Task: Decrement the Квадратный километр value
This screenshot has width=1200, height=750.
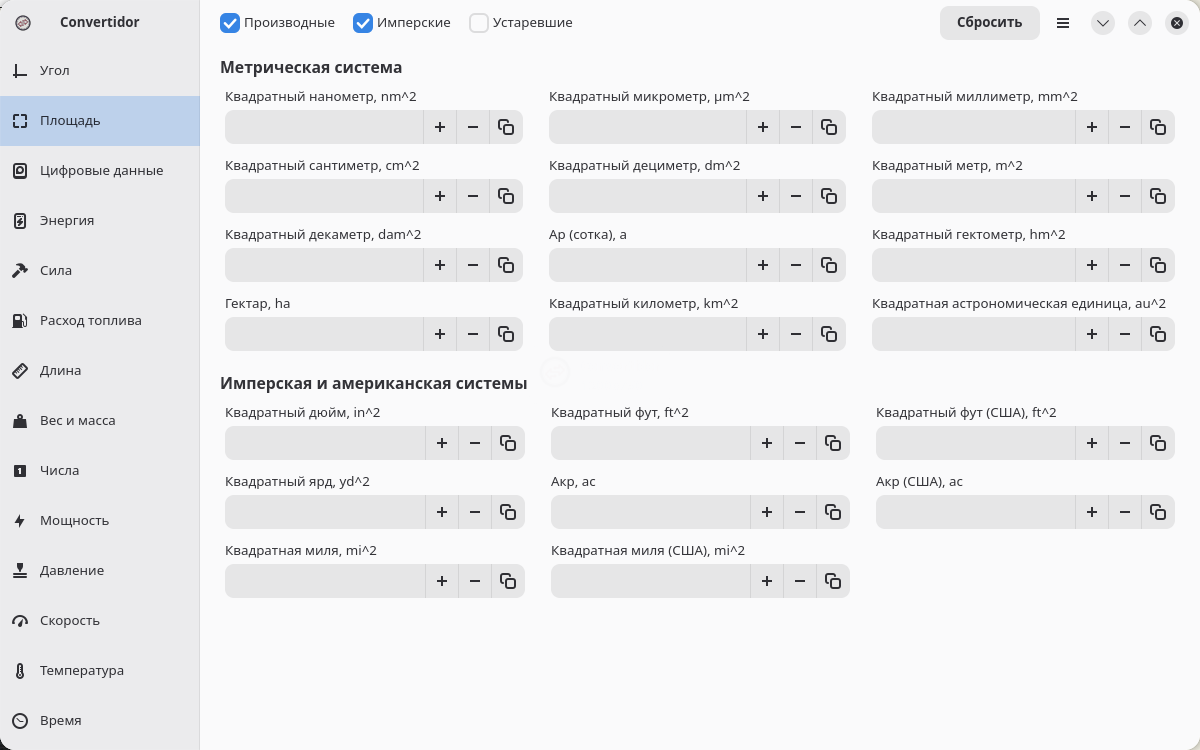Action: 796,334
